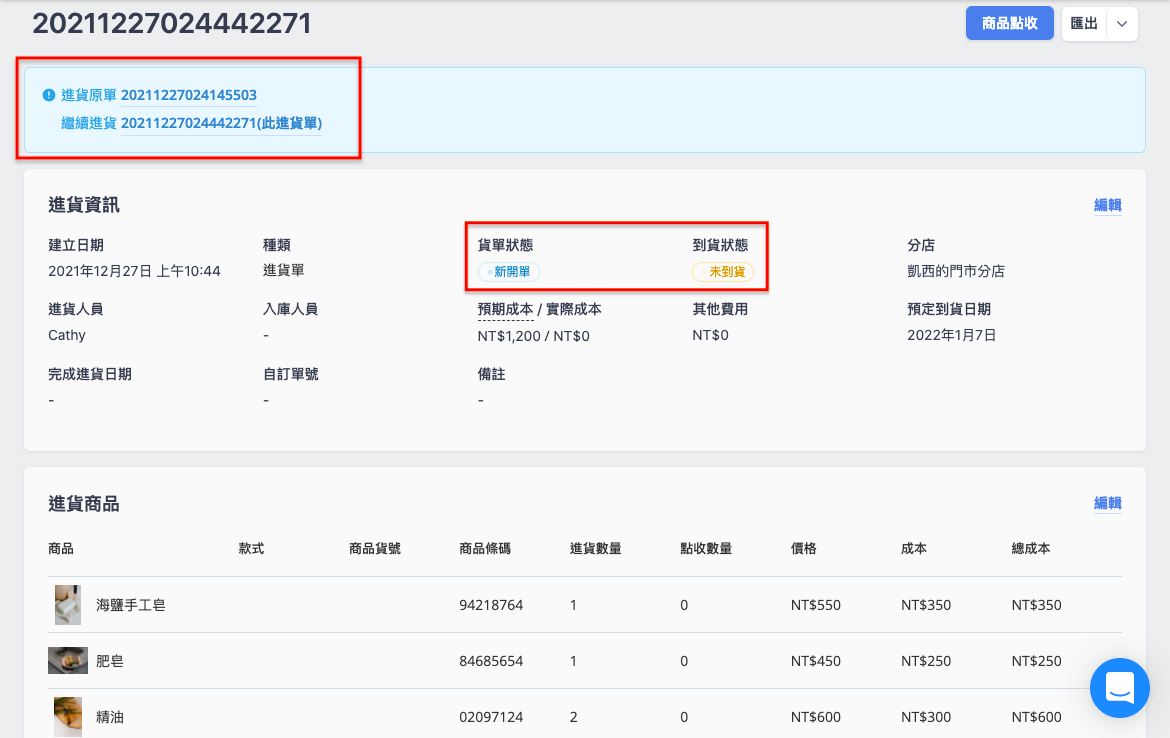The image size is (1170, 738).
Task: Edit the 進貨資訊 section
Action: [1107, 204]
